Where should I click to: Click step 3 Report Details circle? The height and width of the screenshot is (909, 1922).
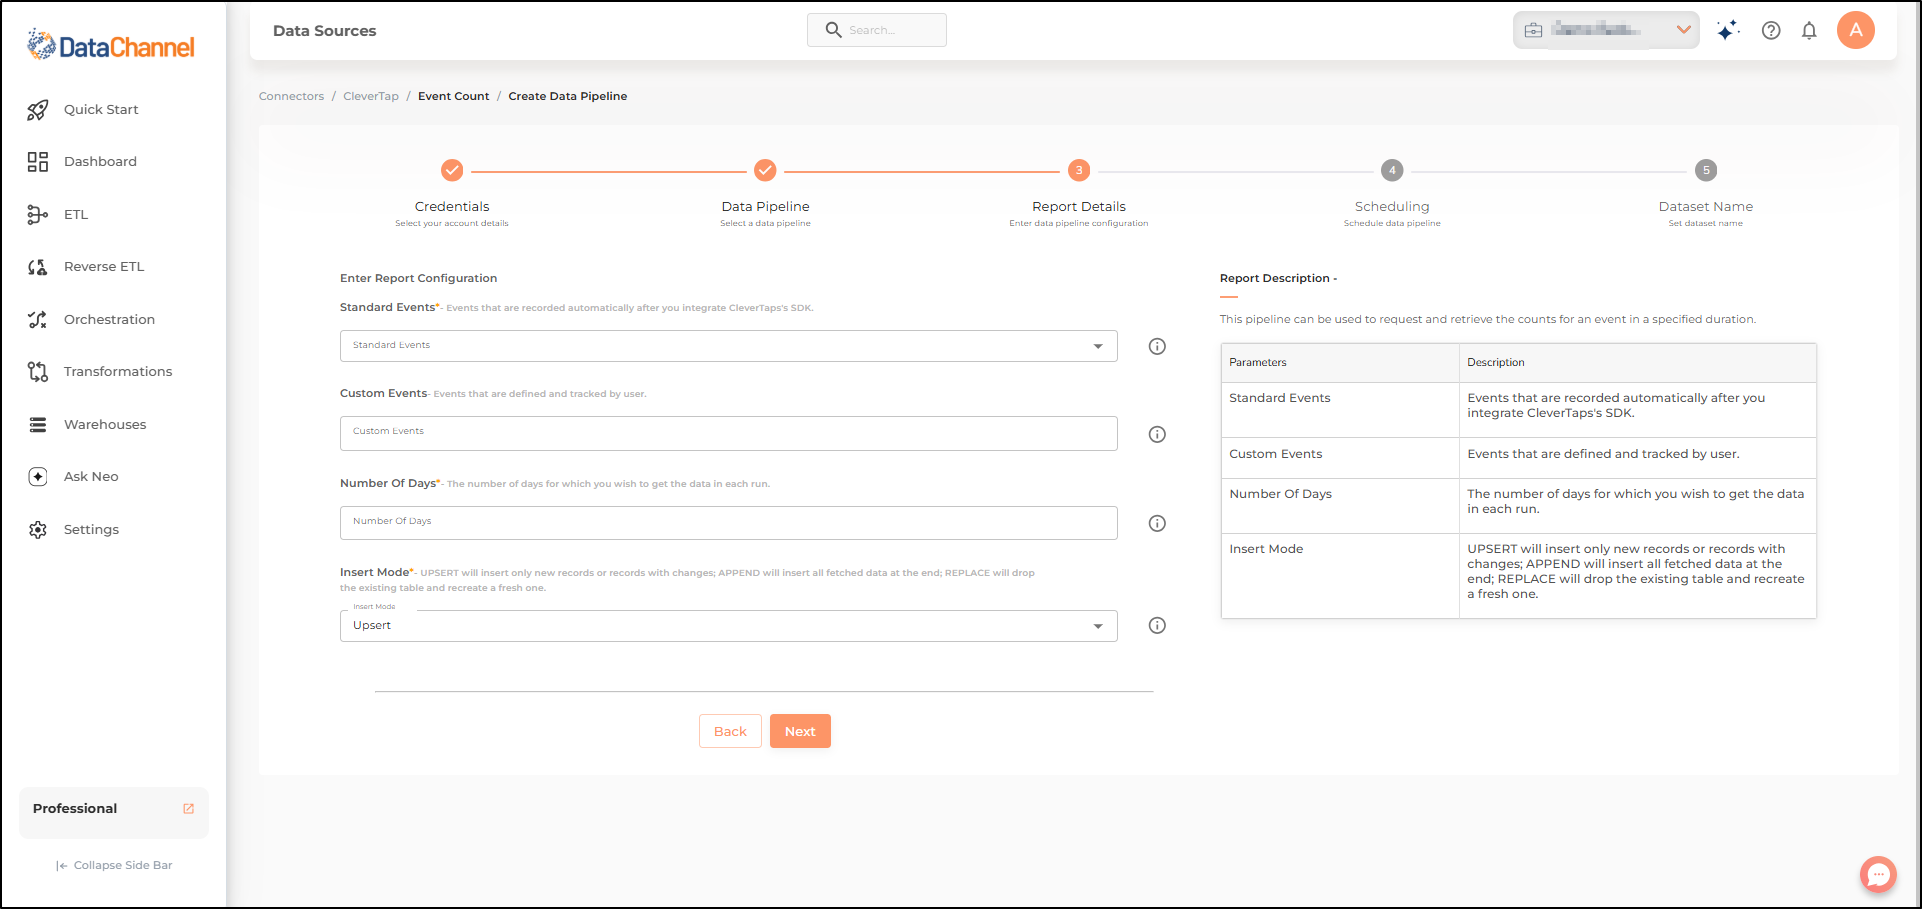coord(1079,170)
